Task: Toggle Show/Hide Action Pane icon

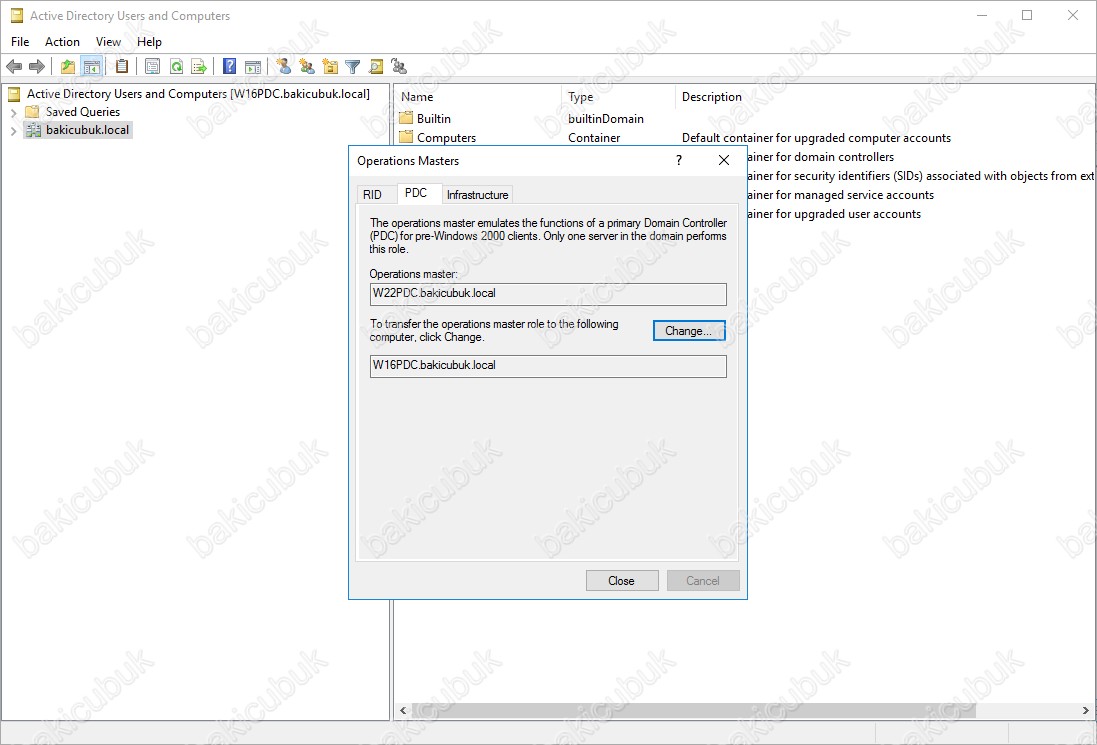Action: (253, 66)
